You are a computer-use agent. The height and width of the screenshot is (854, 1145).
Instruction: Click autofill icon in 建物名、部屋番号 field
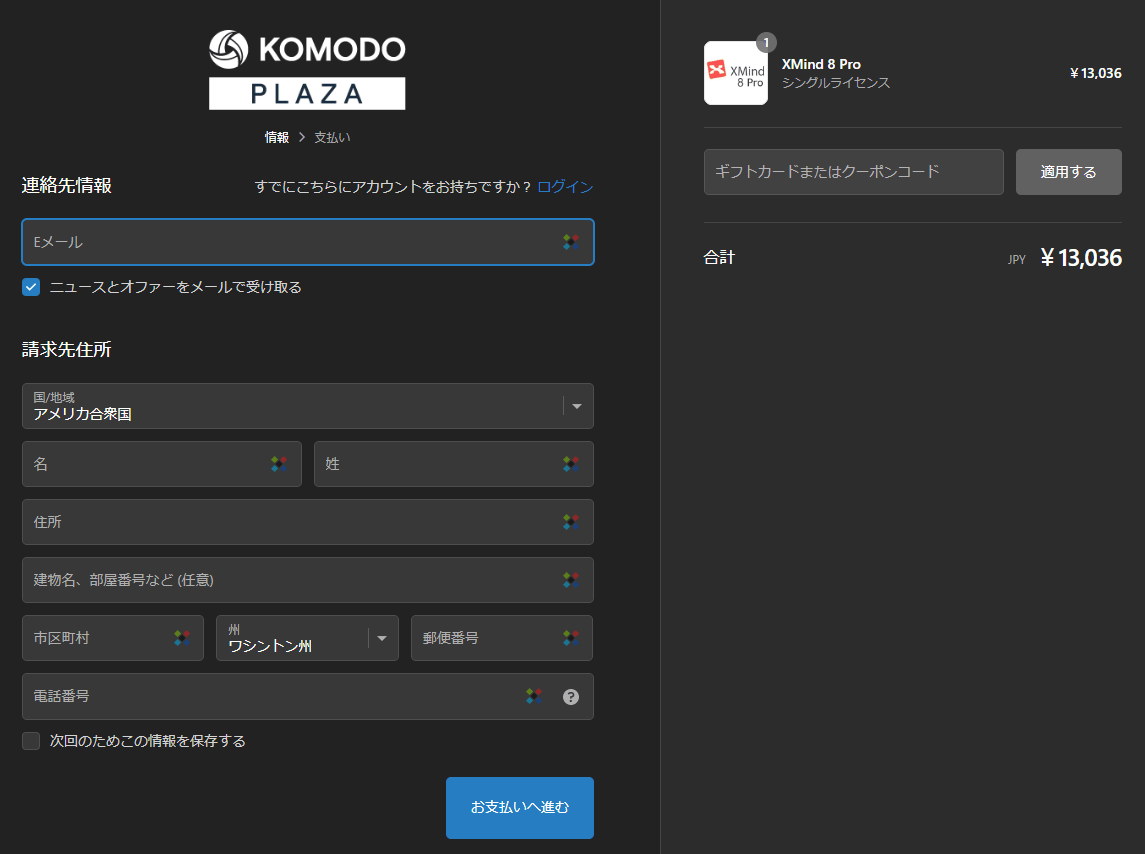pyautogui.click(x=571, y=580)
